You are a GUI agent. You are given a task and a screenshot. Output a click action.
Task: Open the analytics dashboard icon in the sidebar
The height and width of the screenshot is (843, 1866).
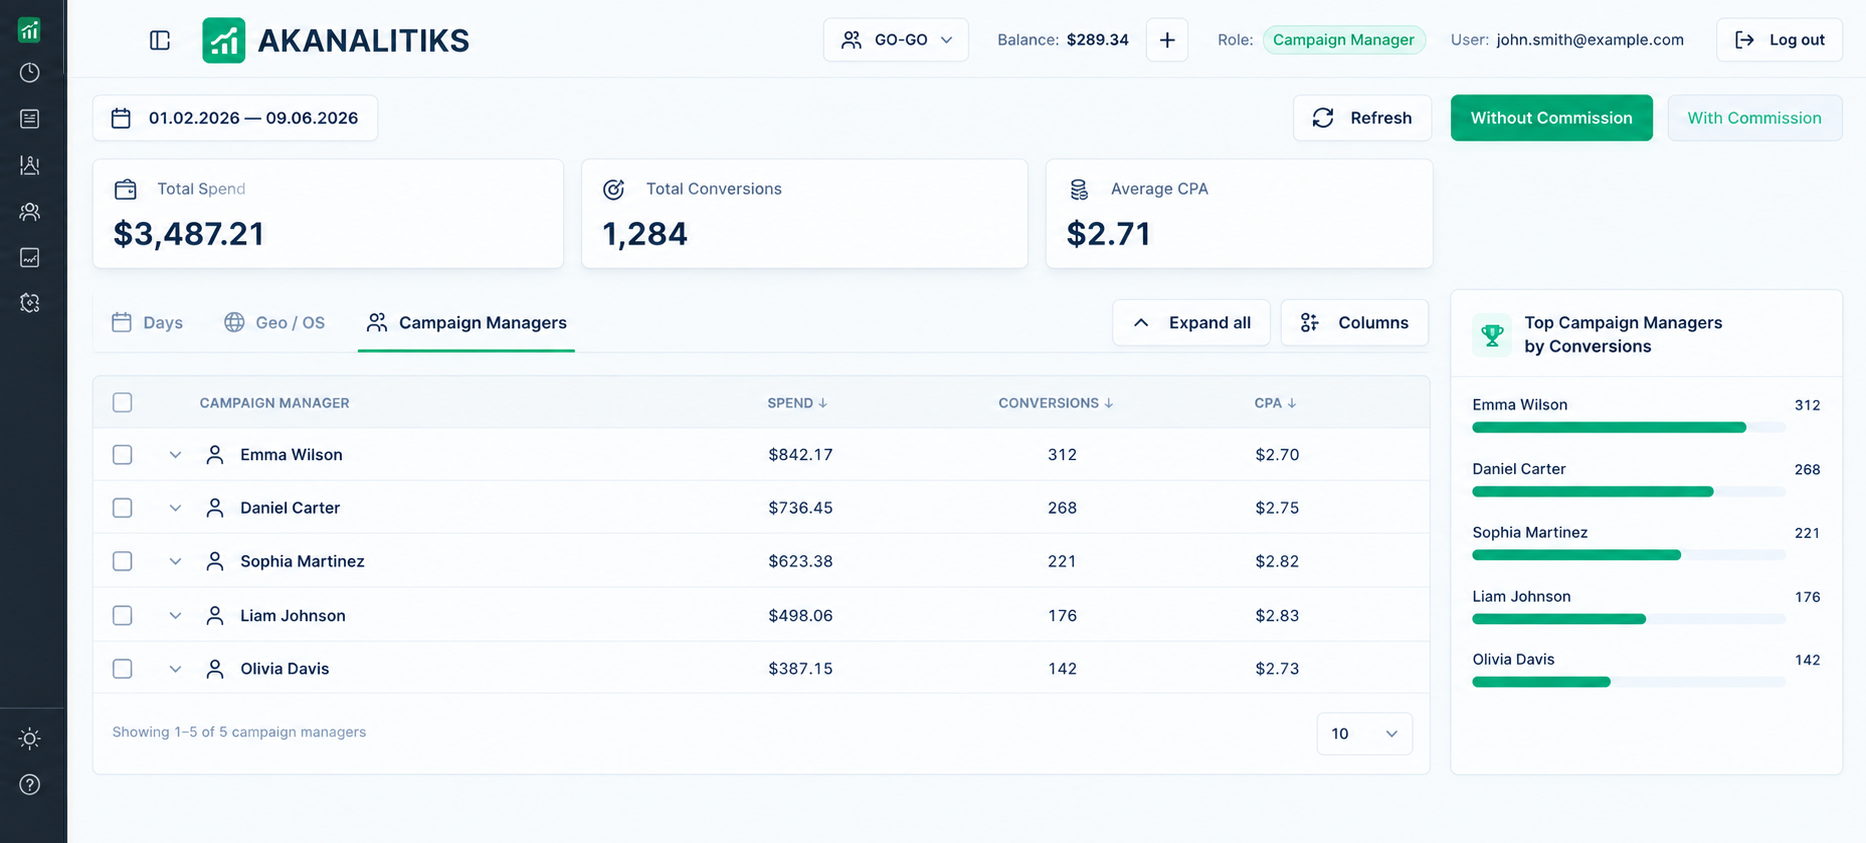(x=30, y=30)
